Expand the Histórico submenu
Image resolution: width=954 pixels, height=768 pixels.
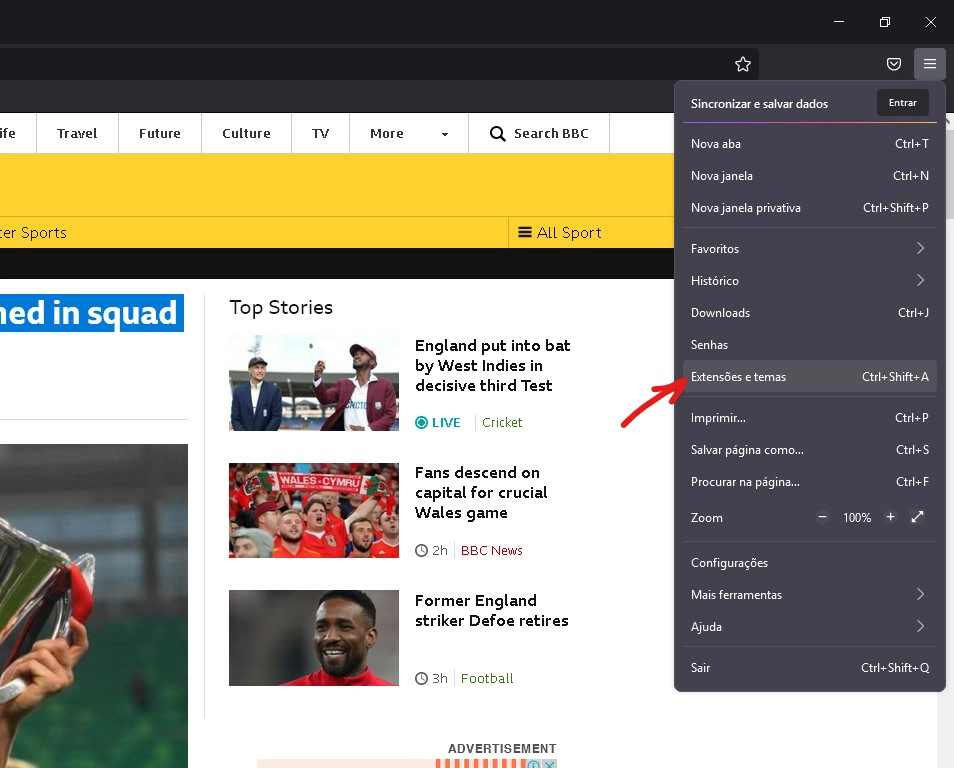[809, 281]
